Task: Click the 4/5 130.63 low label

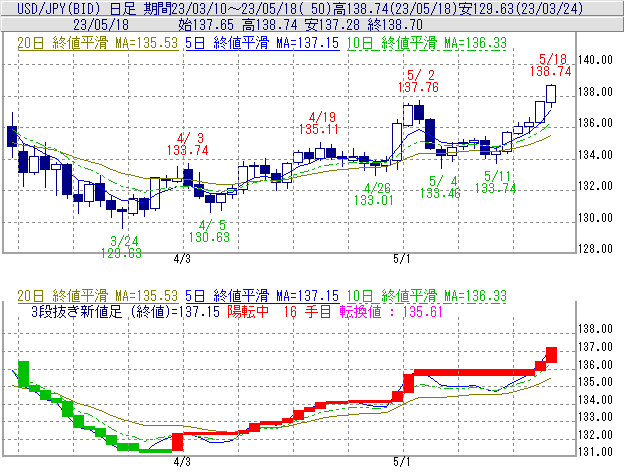Action: point(209,231)
